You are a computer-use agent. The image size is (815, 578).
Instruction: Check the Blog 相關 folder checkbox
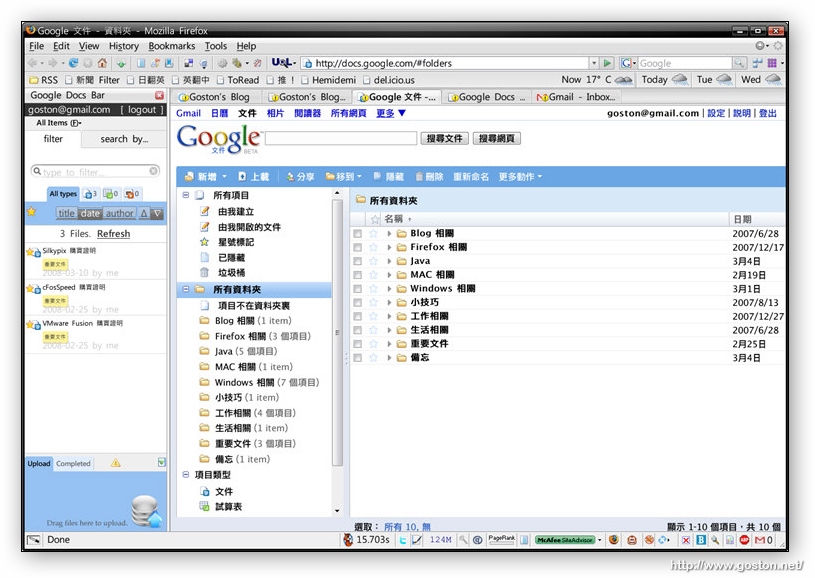point(358,234)
